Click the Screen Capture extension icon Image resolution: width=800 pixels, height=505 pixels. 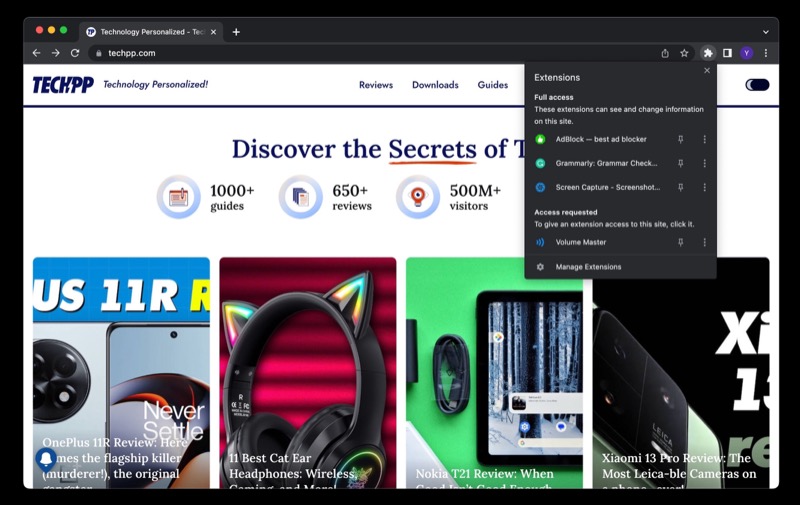[x=540, y=187]
